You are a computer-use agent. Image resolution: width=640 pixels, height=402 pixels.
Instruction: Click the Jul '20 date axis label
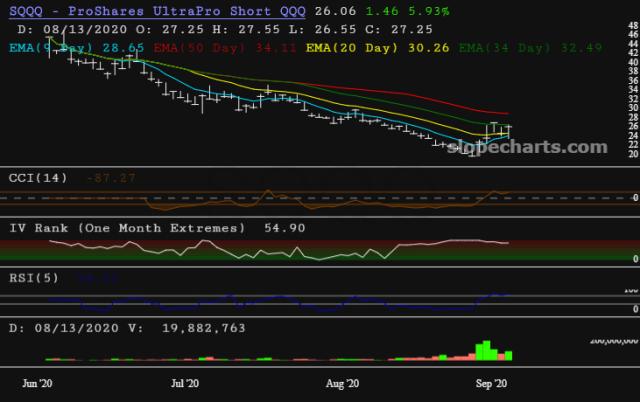point(185,382)
